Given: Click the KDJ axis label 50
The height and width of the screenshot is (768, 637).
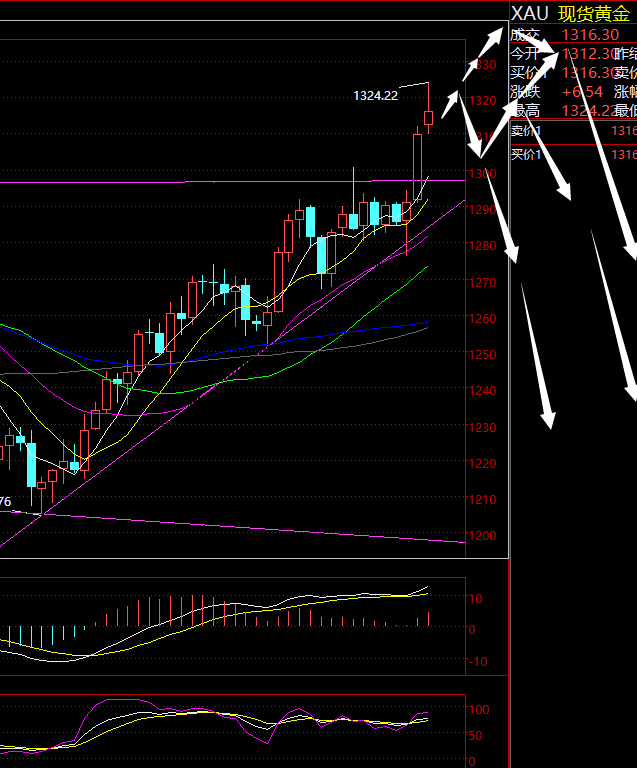Looking at the screenshot, I should tap(475, 736).
